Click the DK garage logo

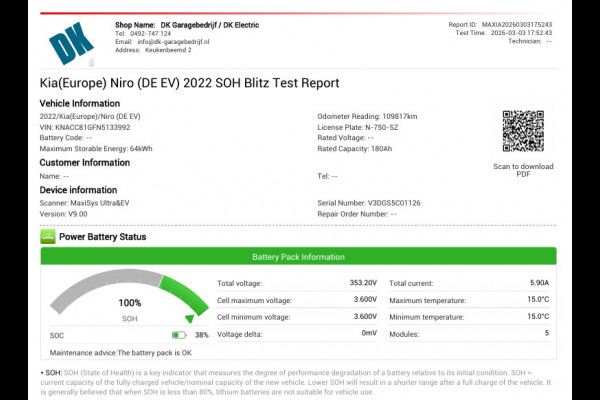click(71, 41)
